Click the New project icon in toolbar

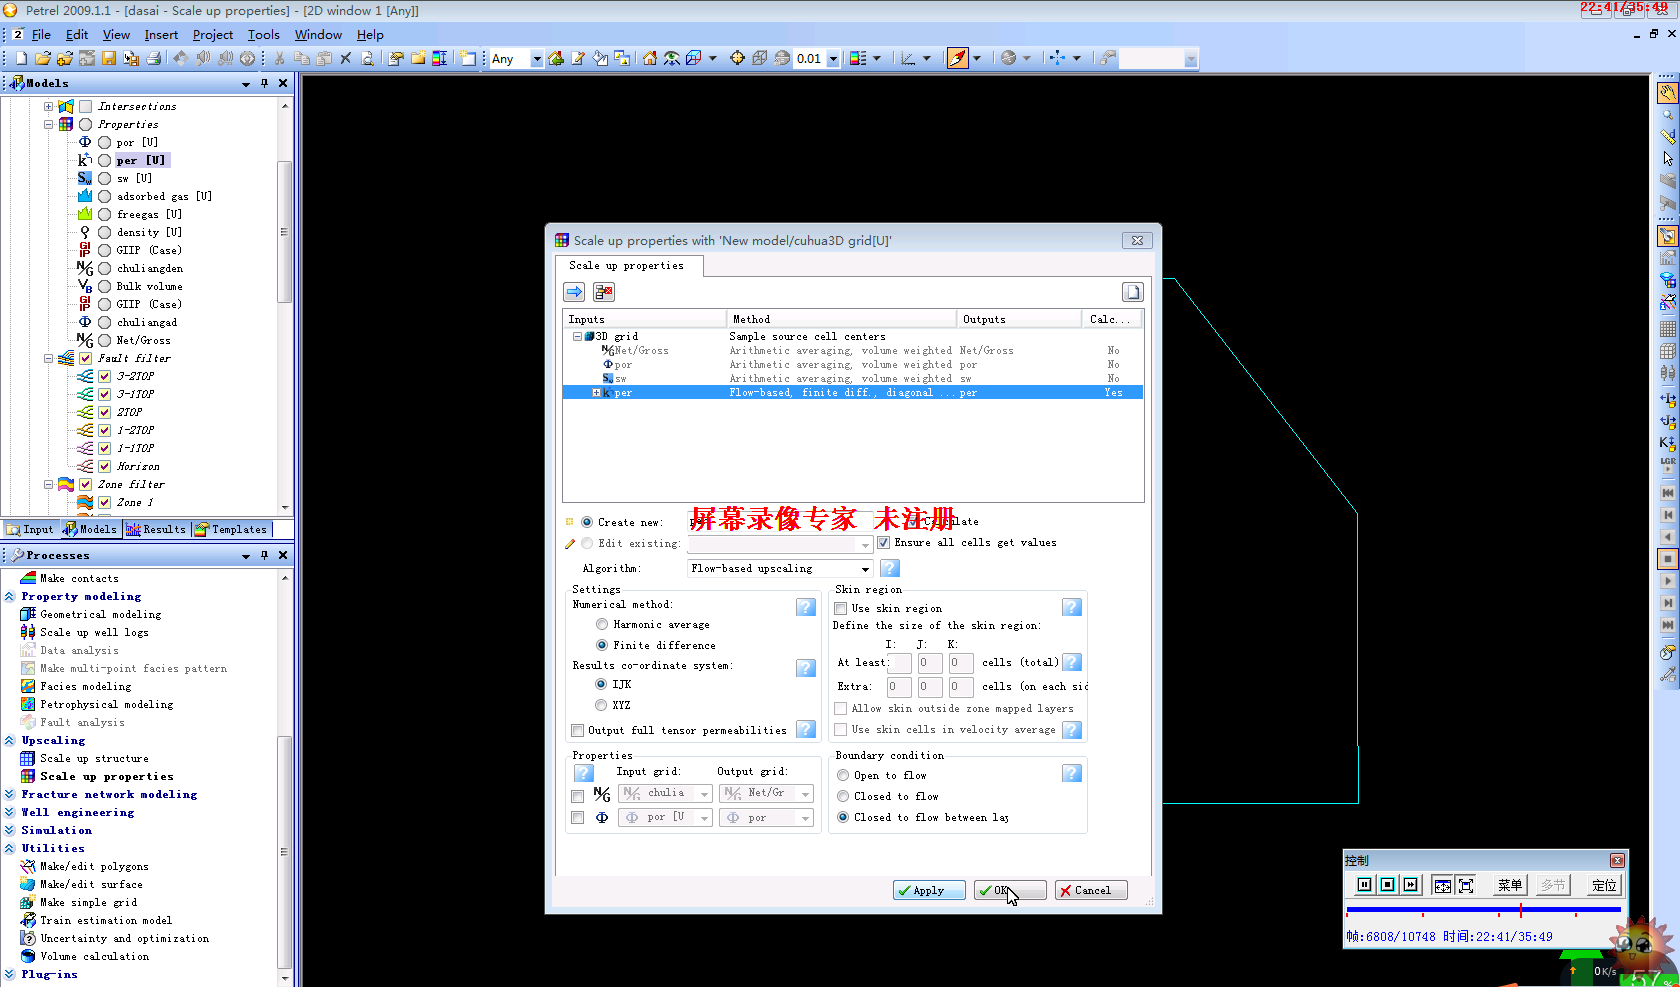21,59
